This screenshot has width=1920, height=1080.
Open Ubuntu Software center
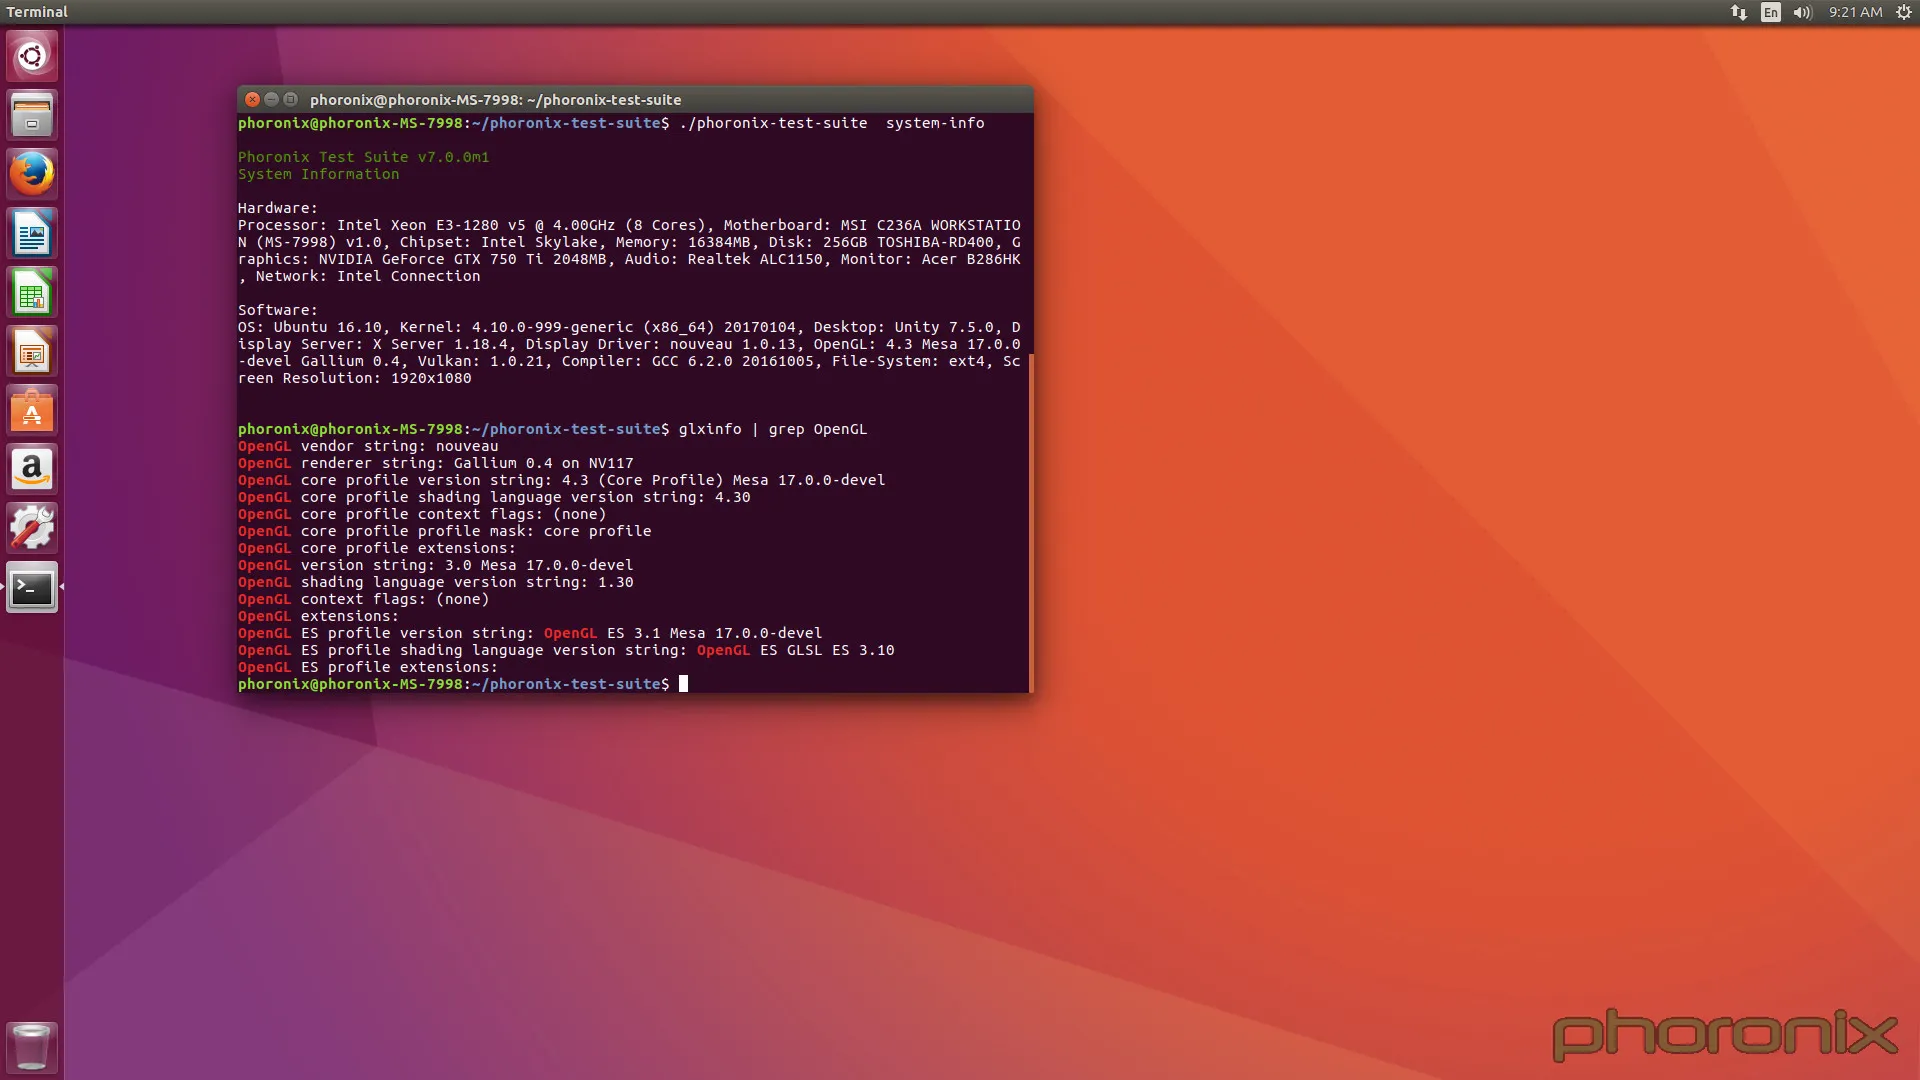32,411
